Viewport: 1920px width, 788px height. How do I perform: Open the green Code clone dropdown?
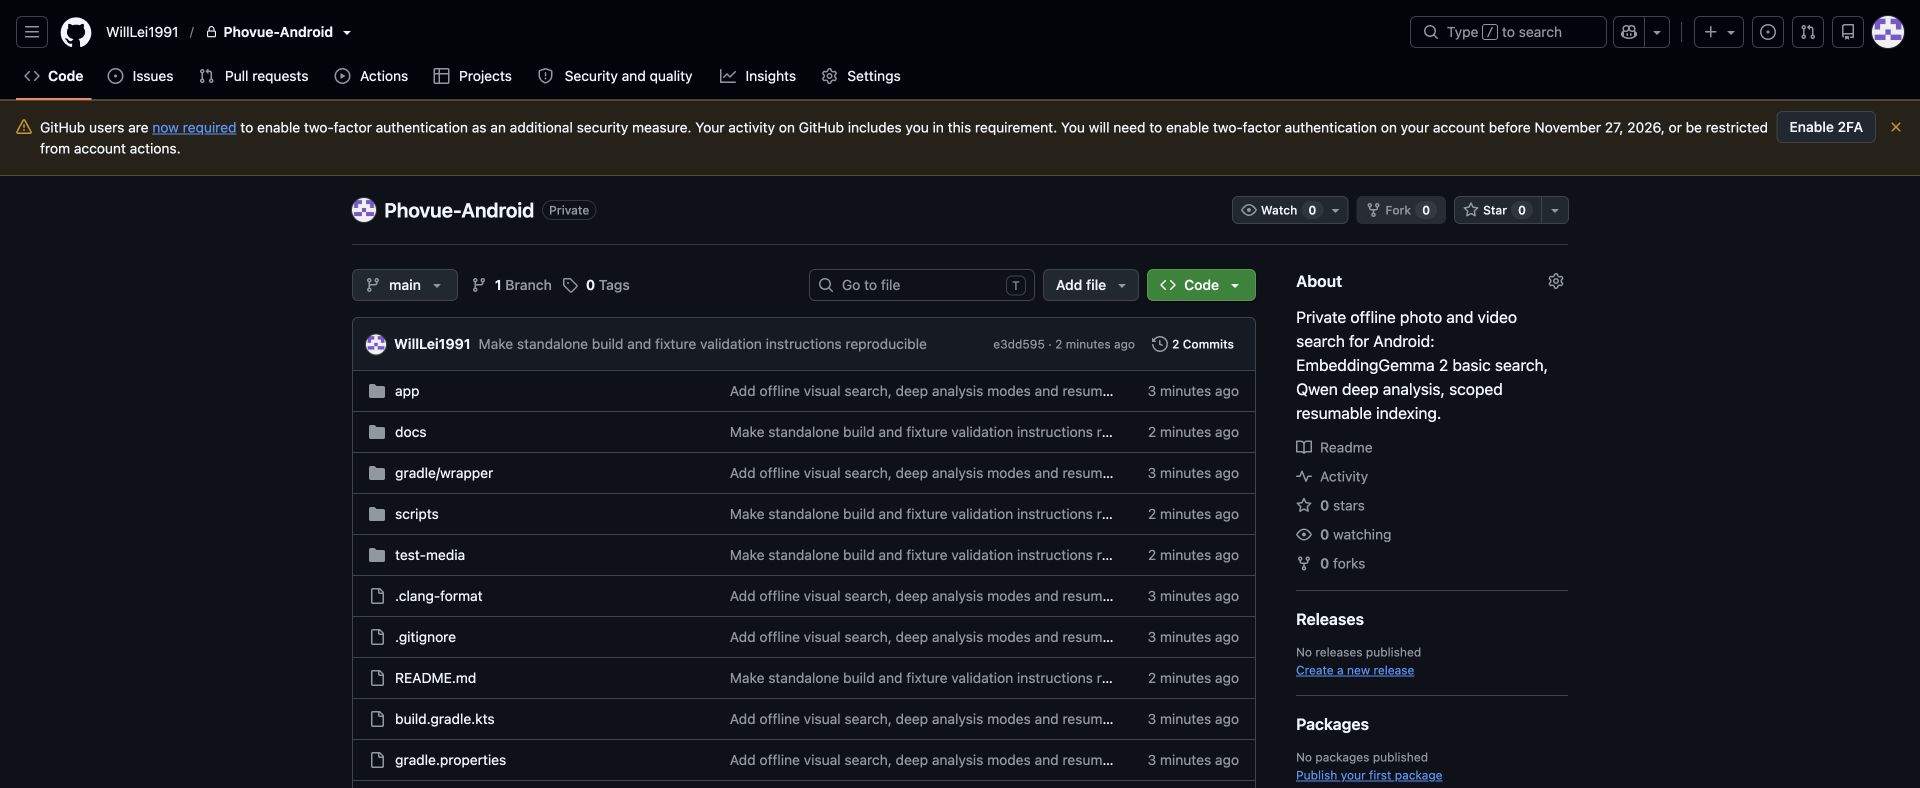(1201, 285)
